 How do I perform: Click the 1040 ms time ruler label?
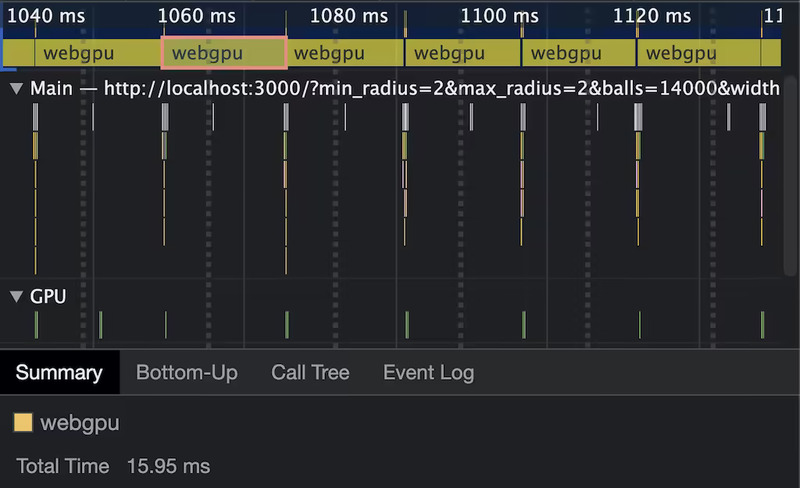(x=46, y=16)
